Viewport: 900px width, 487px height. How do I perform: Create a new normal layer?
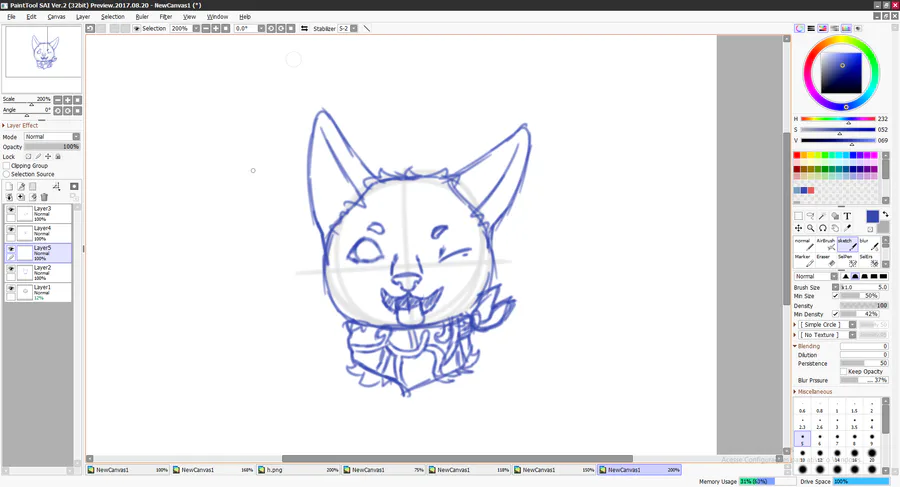(9, 187)
